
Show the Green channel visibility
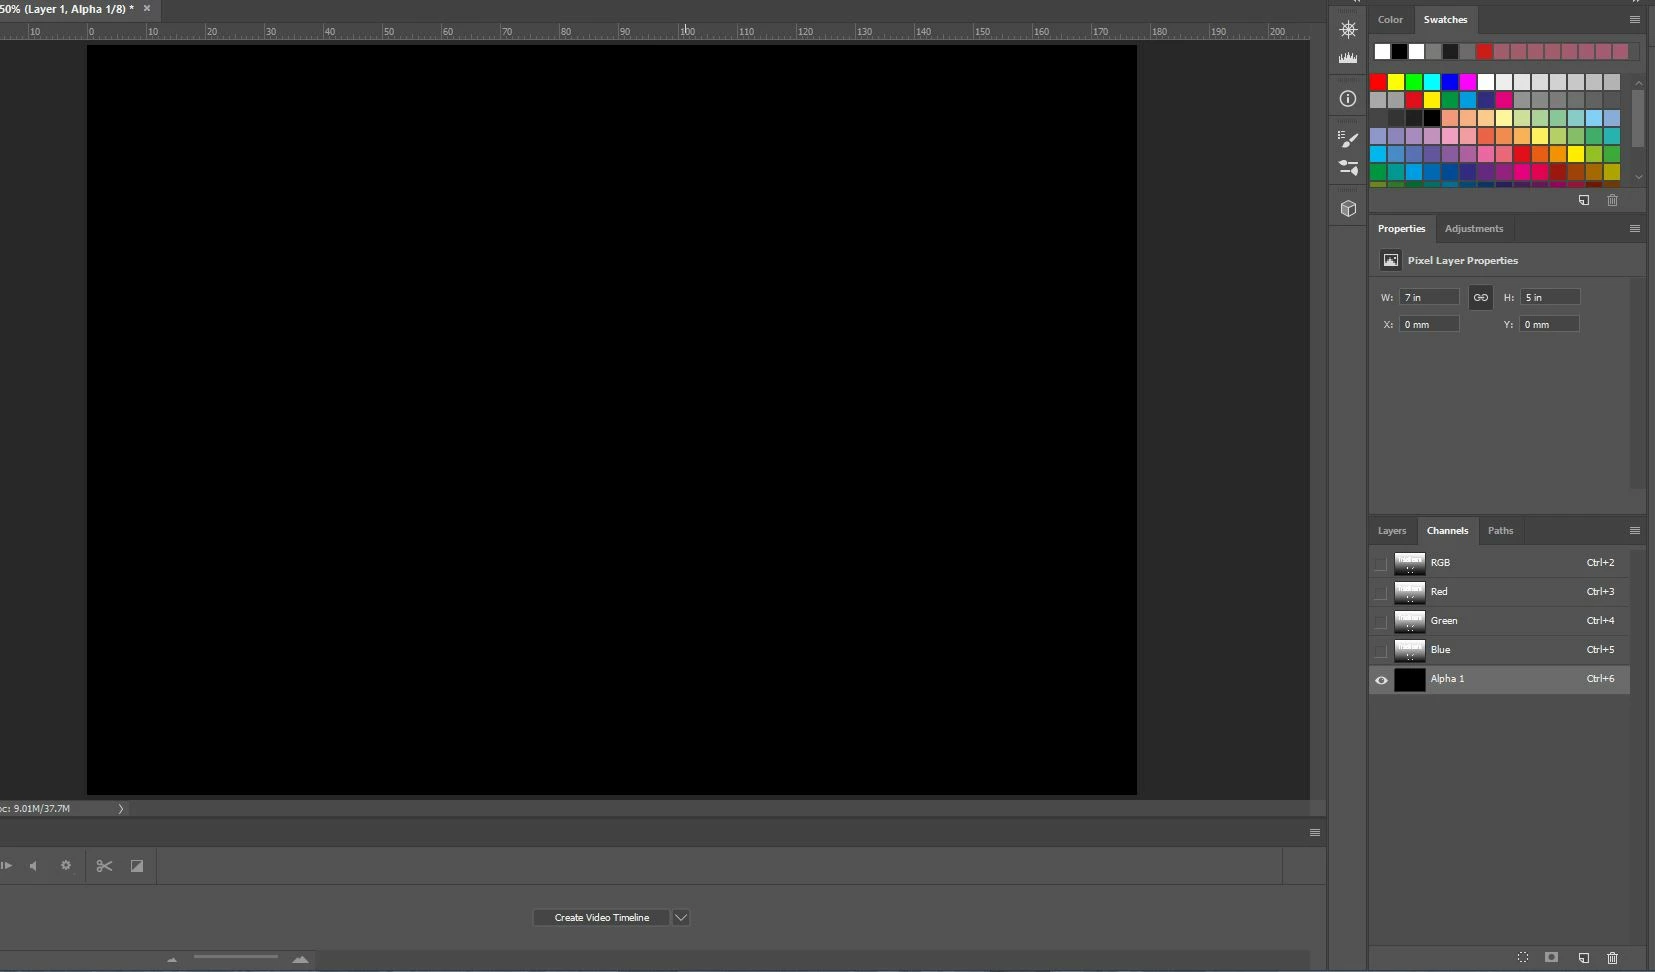tap(1381, 621)
